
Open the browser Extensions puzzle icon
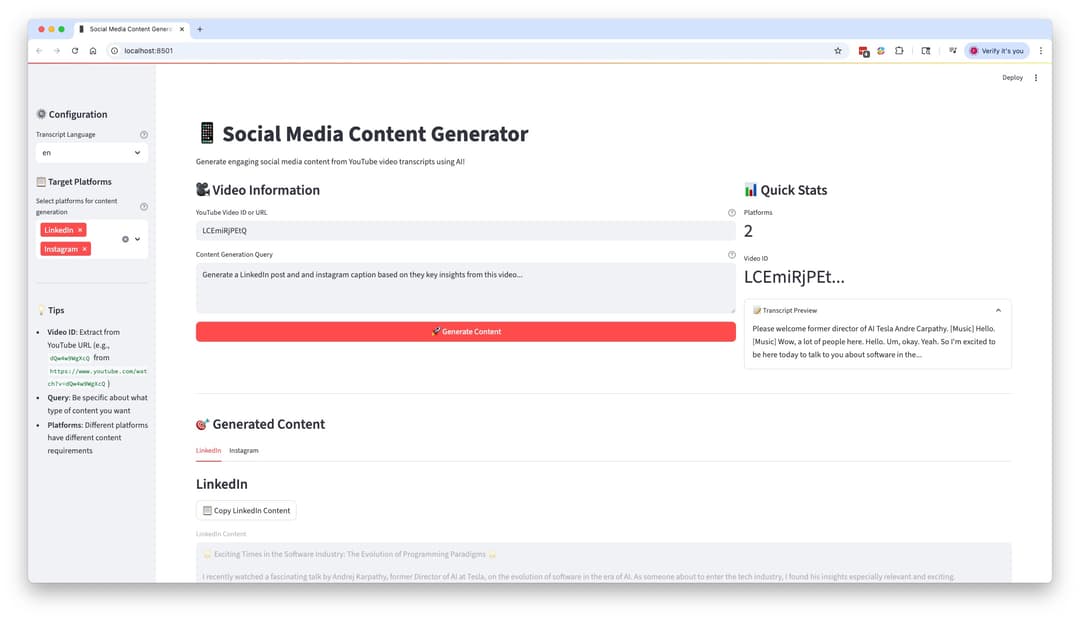(899, 51)
